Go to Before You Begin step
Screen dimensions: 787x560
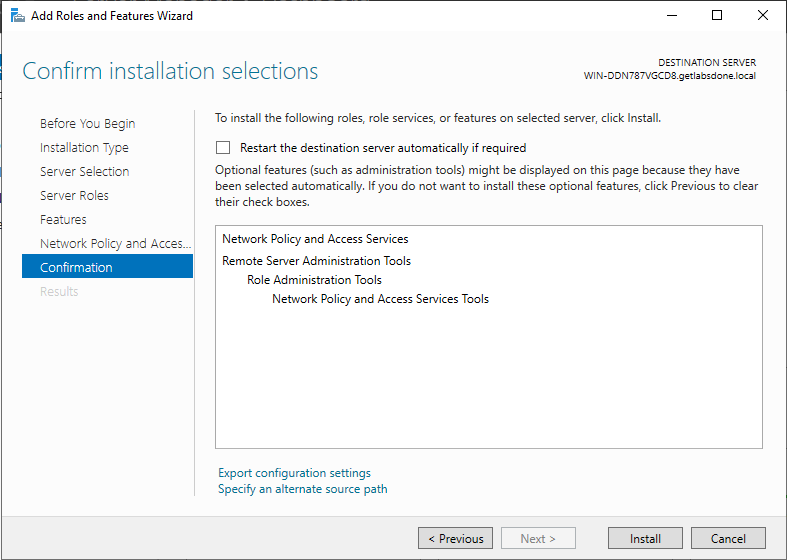[x=88, y=123]
